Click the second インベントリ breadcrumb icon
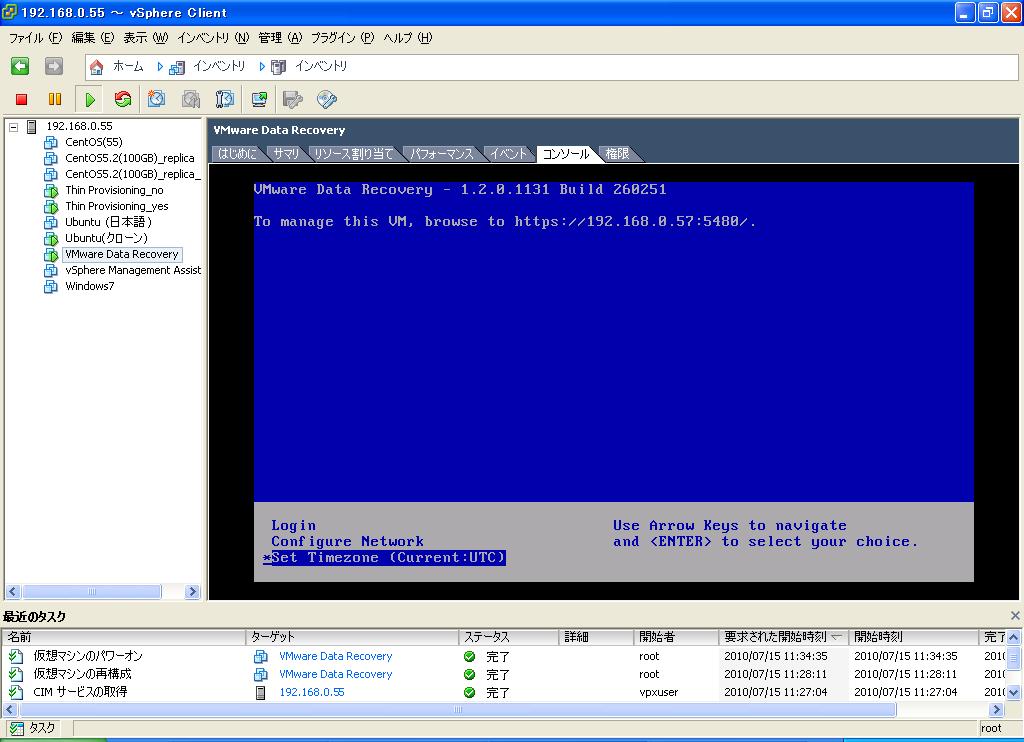Viewport: 1024px width, 742px height. click(279, 67)
